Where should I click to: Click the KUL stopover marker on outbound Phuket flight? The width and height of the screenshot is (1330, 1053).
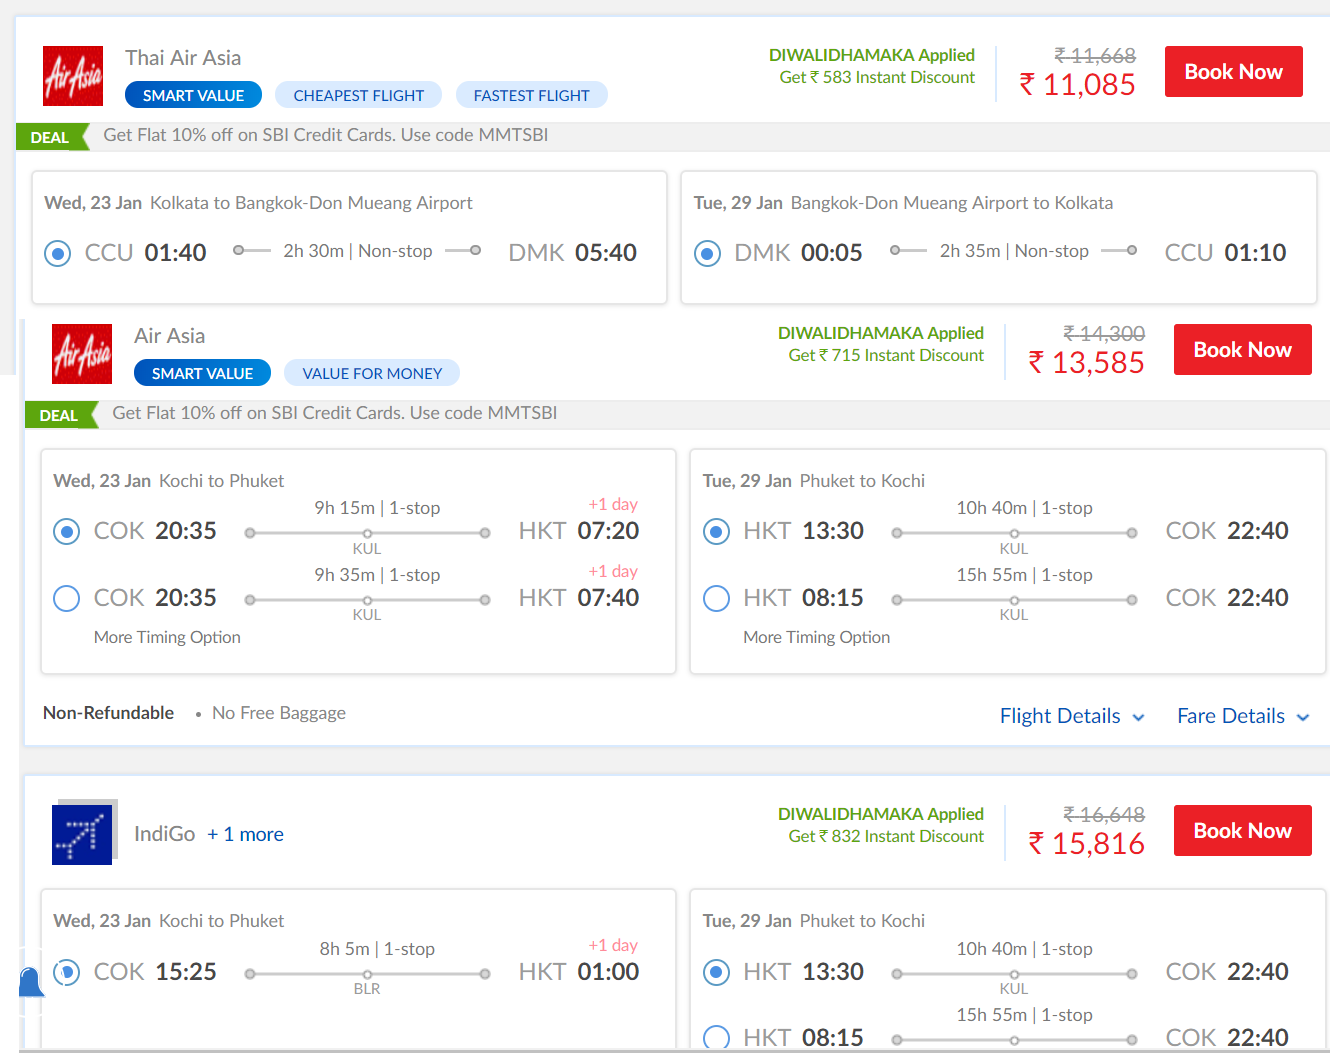367,531
